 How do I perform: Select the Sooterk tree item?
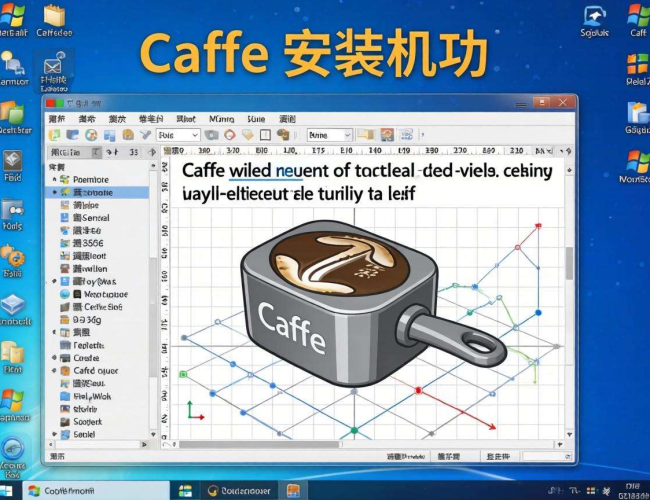click(87, 422)
